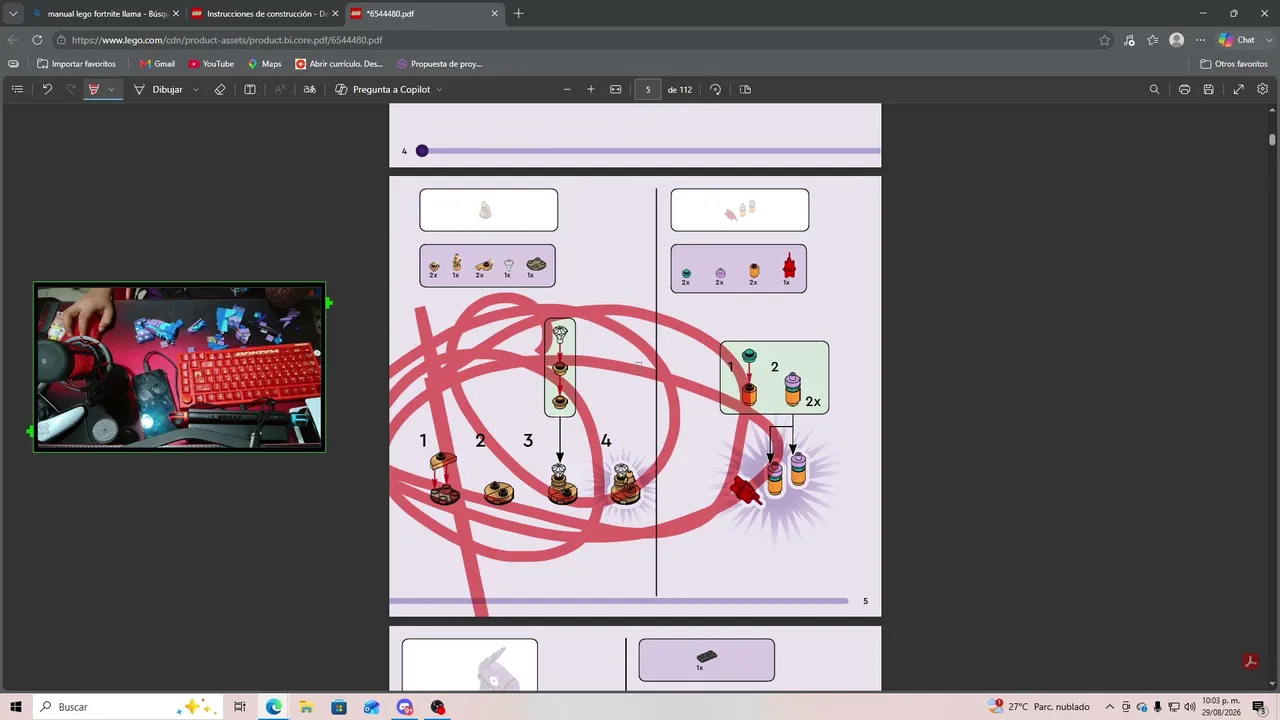Save the PDF document
This screenshot has height=720, width=1280.
coord(1209,89)
